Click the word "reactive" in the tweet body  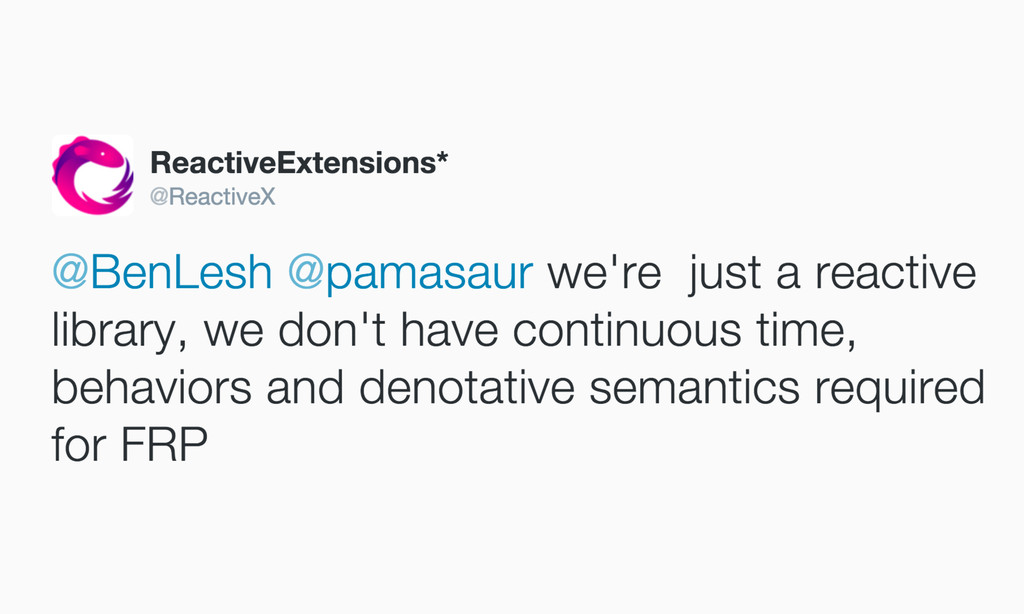coord(895,272)
